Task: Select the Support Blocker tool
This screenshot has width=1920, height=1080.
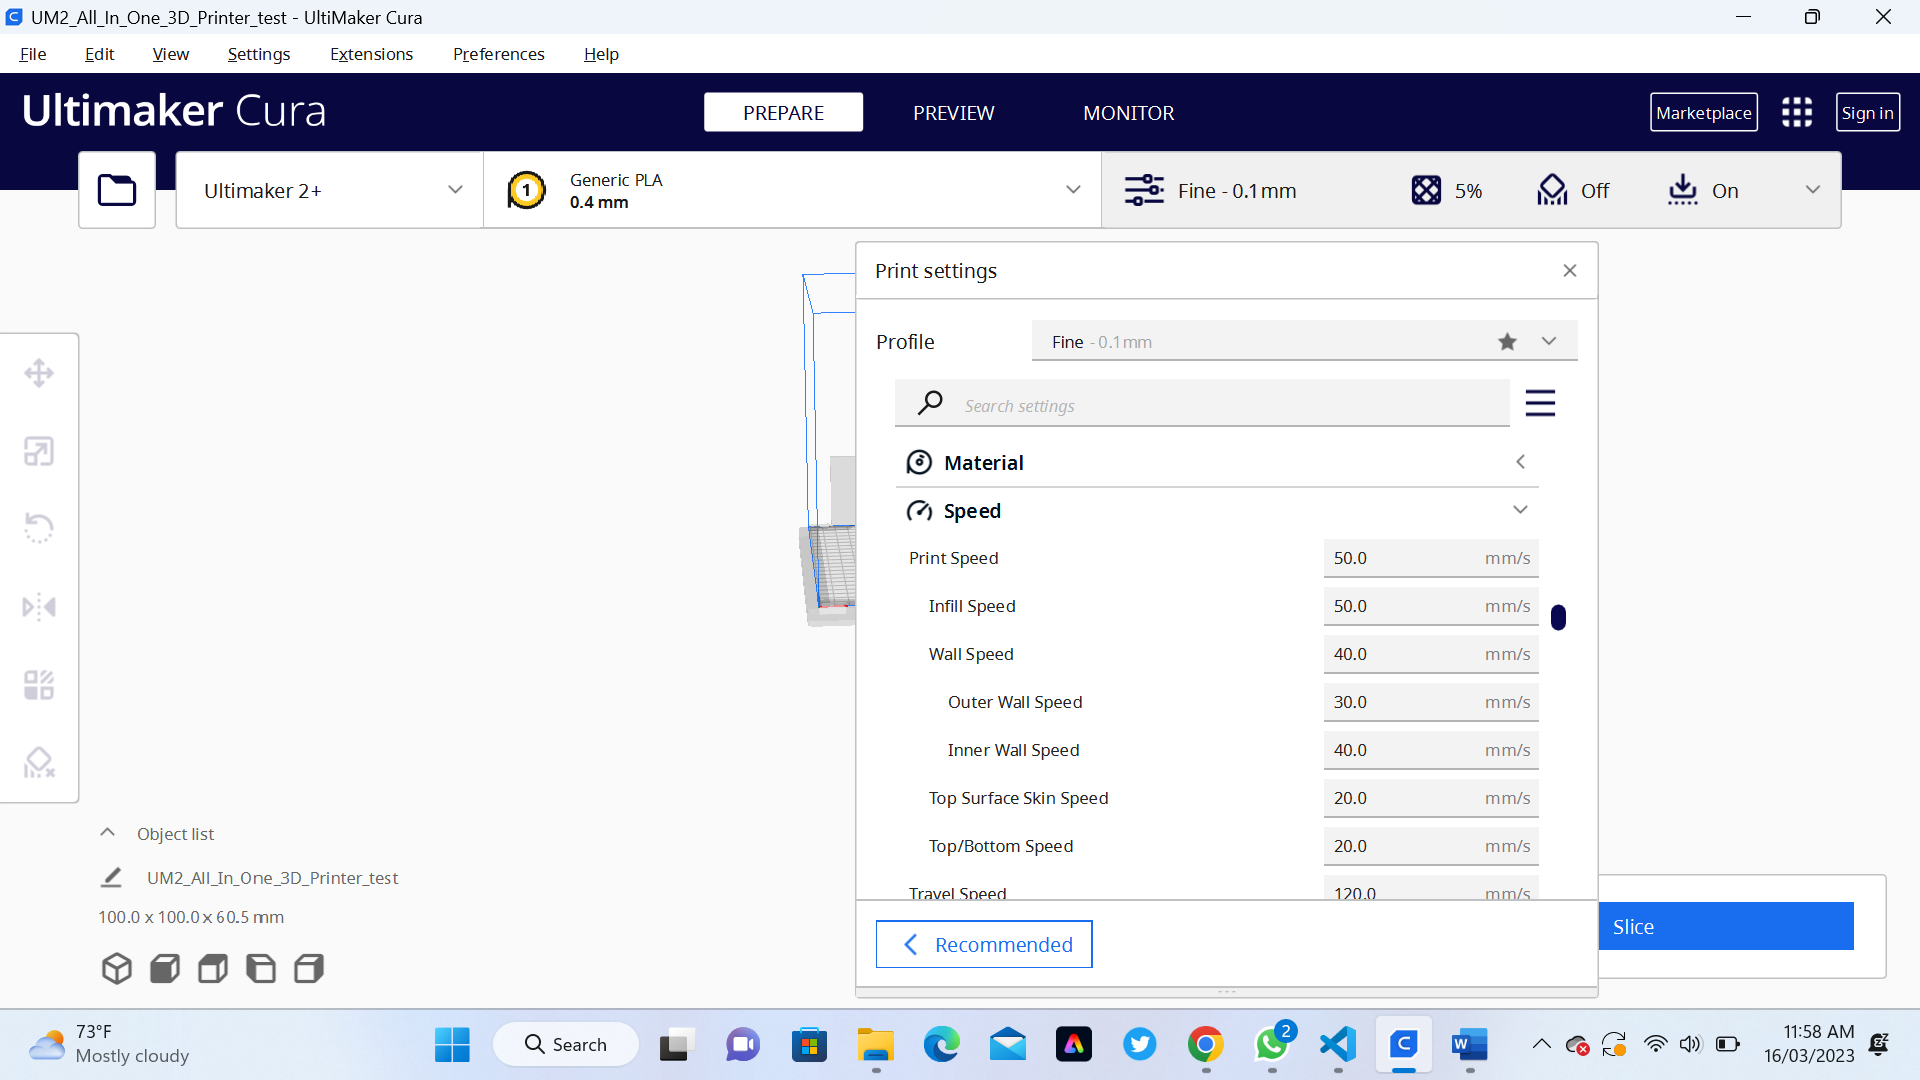Action: pyautogui.click(x=39, y=763)
